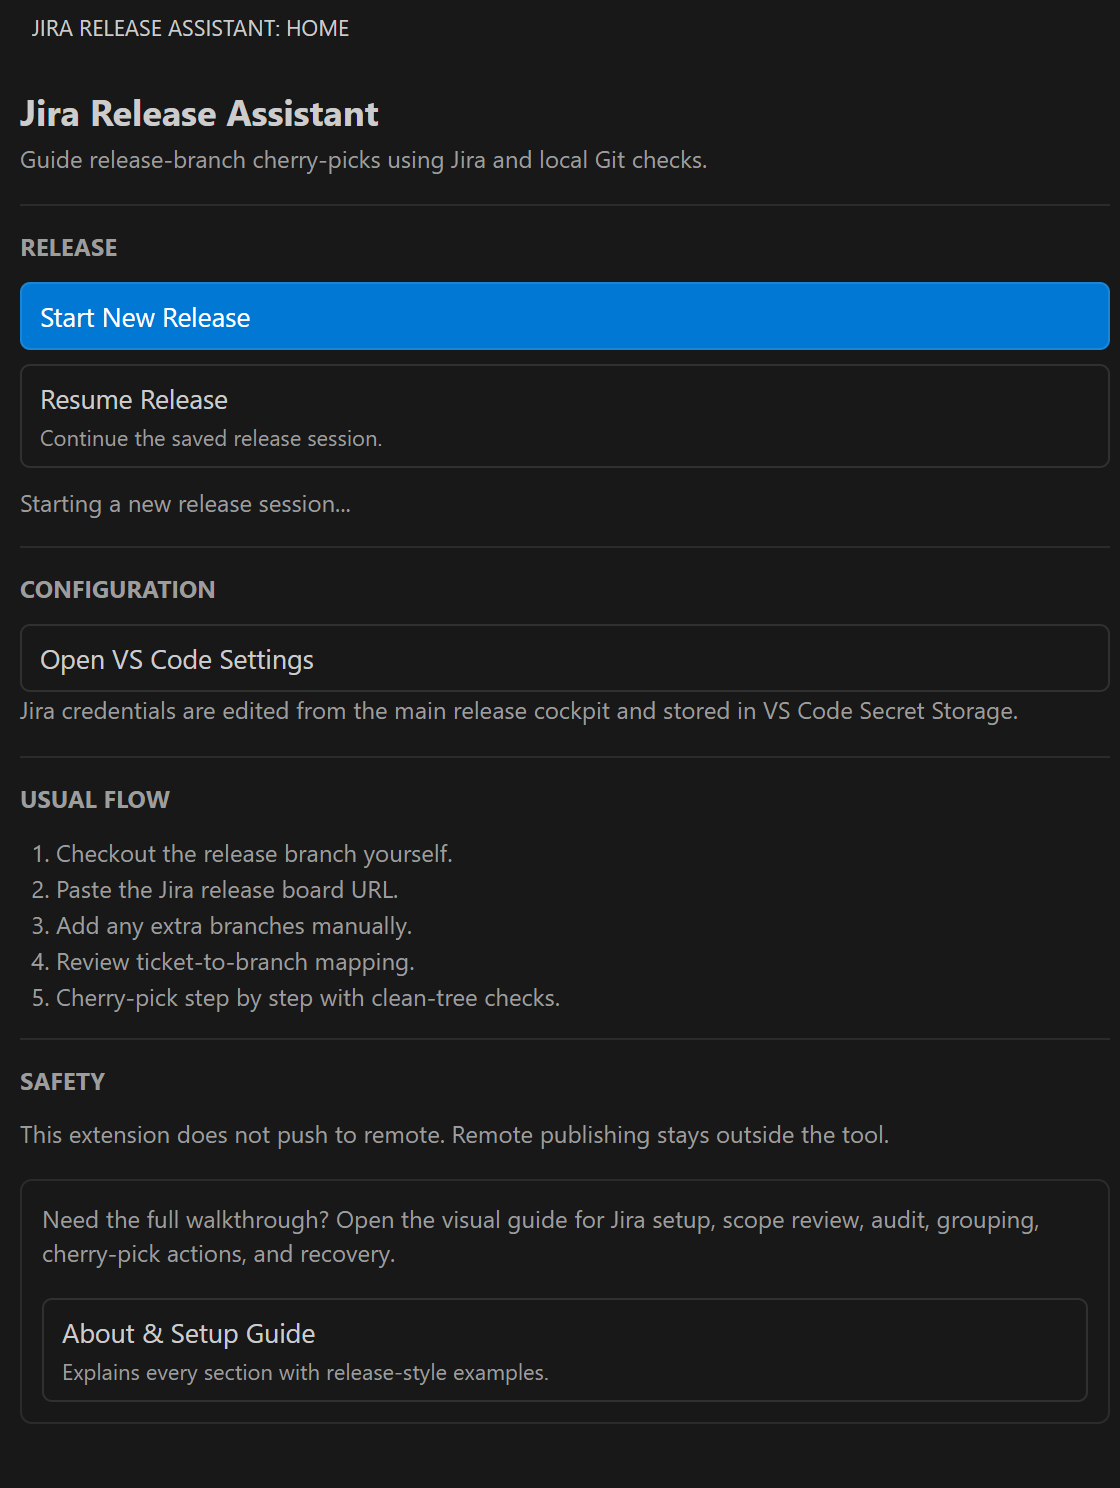Open the About & Setup Guide

point(565,1350)
